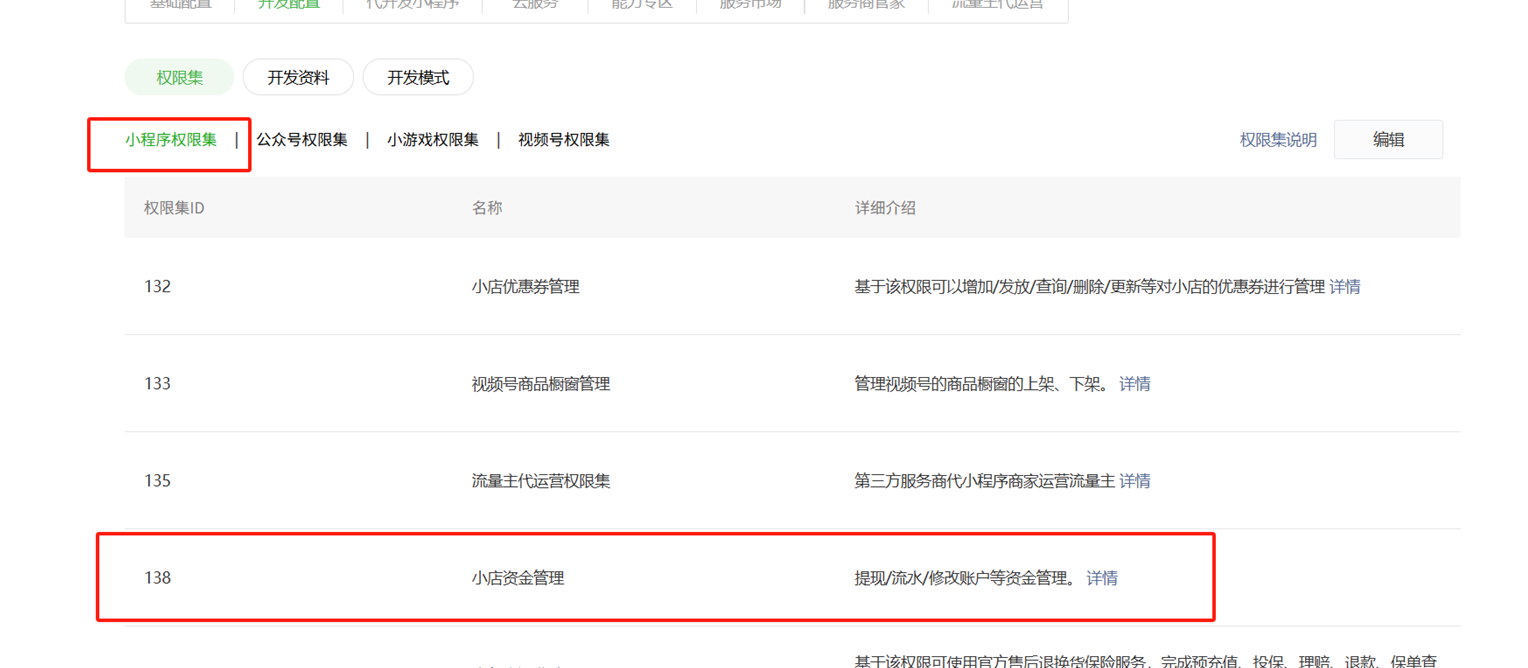Click the name 小店资金管理

[x=518, y=578]
